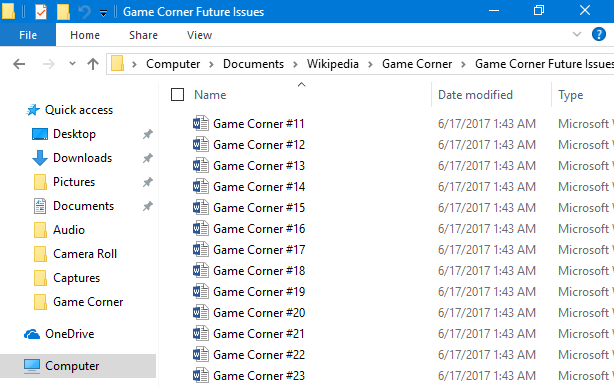Navigate to Wikipedia in the address bar
614x388 pixels.
(x=332, y=64)
